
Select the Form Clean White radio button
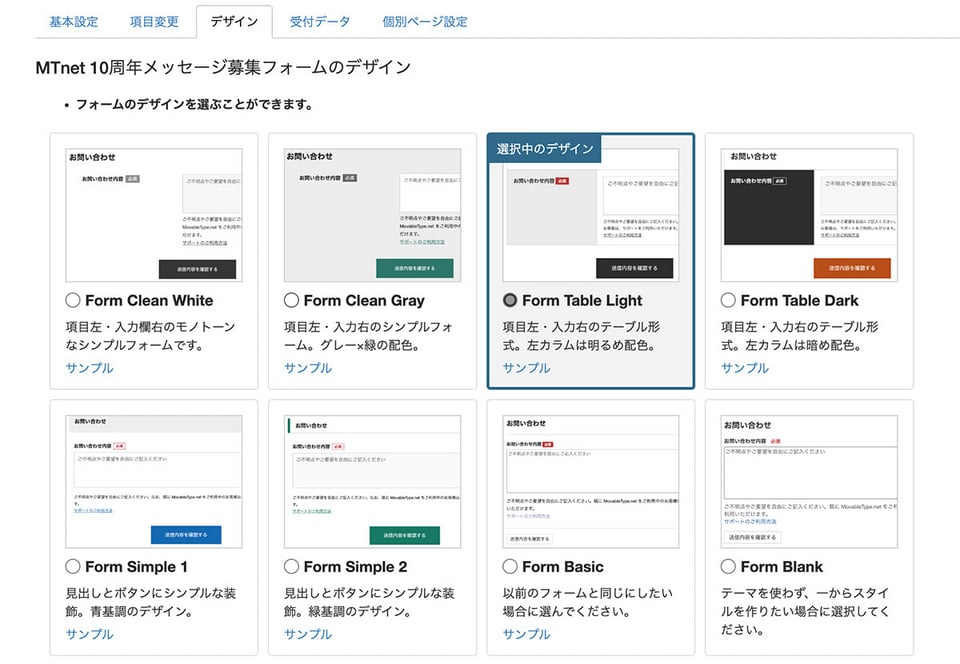(x=73, y=300)
